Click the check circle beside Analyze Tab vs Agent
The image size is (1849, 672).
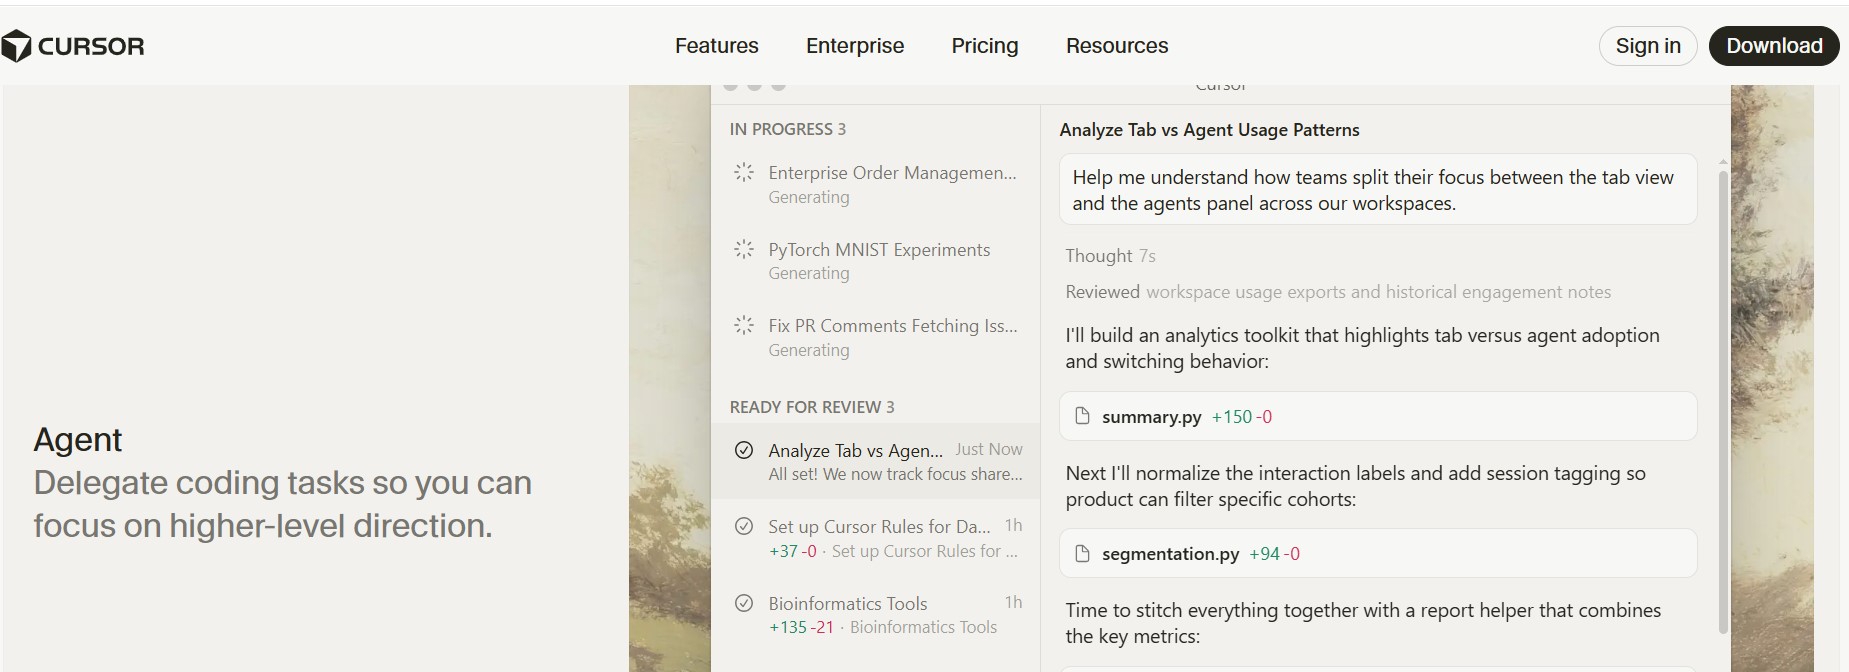[x=744, y=450]
